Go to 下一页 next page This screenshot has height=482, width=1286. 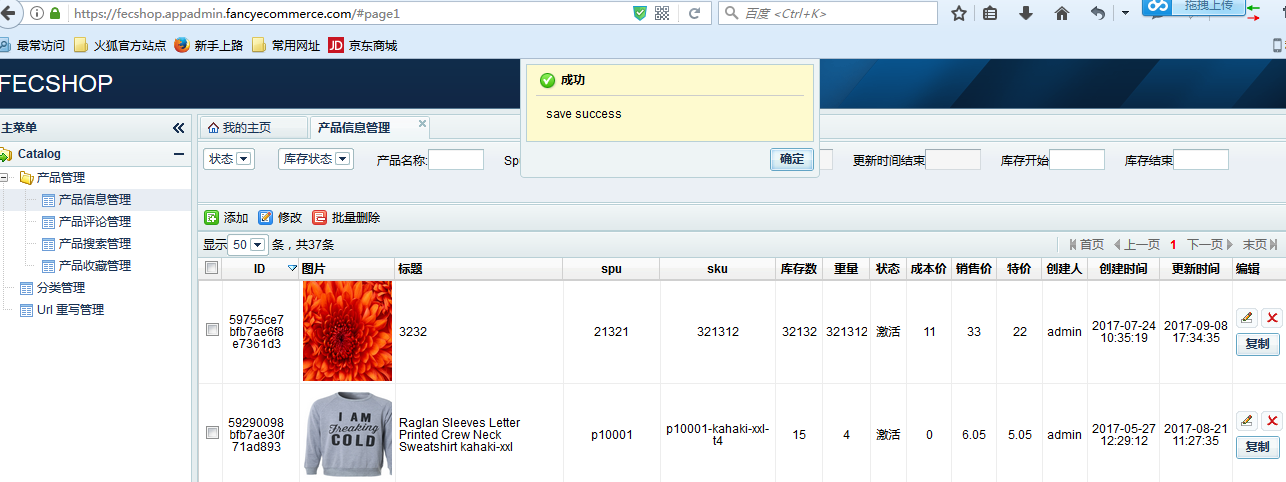tap(1209, 245)
